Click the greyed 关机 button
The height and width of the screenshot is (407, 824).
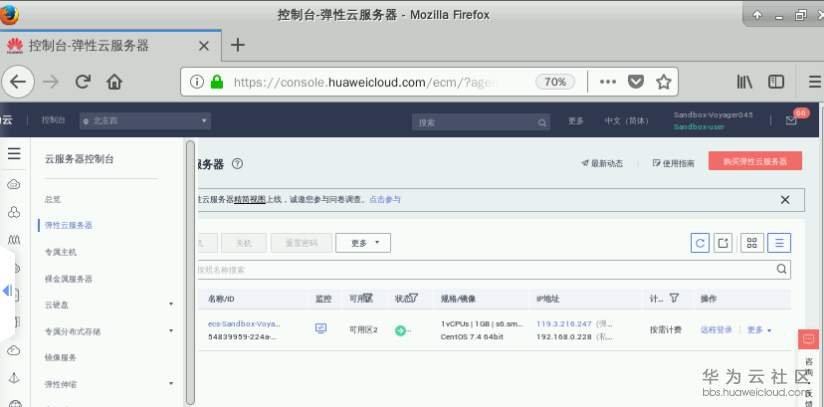pyautogui.click(x=244, y=243)
